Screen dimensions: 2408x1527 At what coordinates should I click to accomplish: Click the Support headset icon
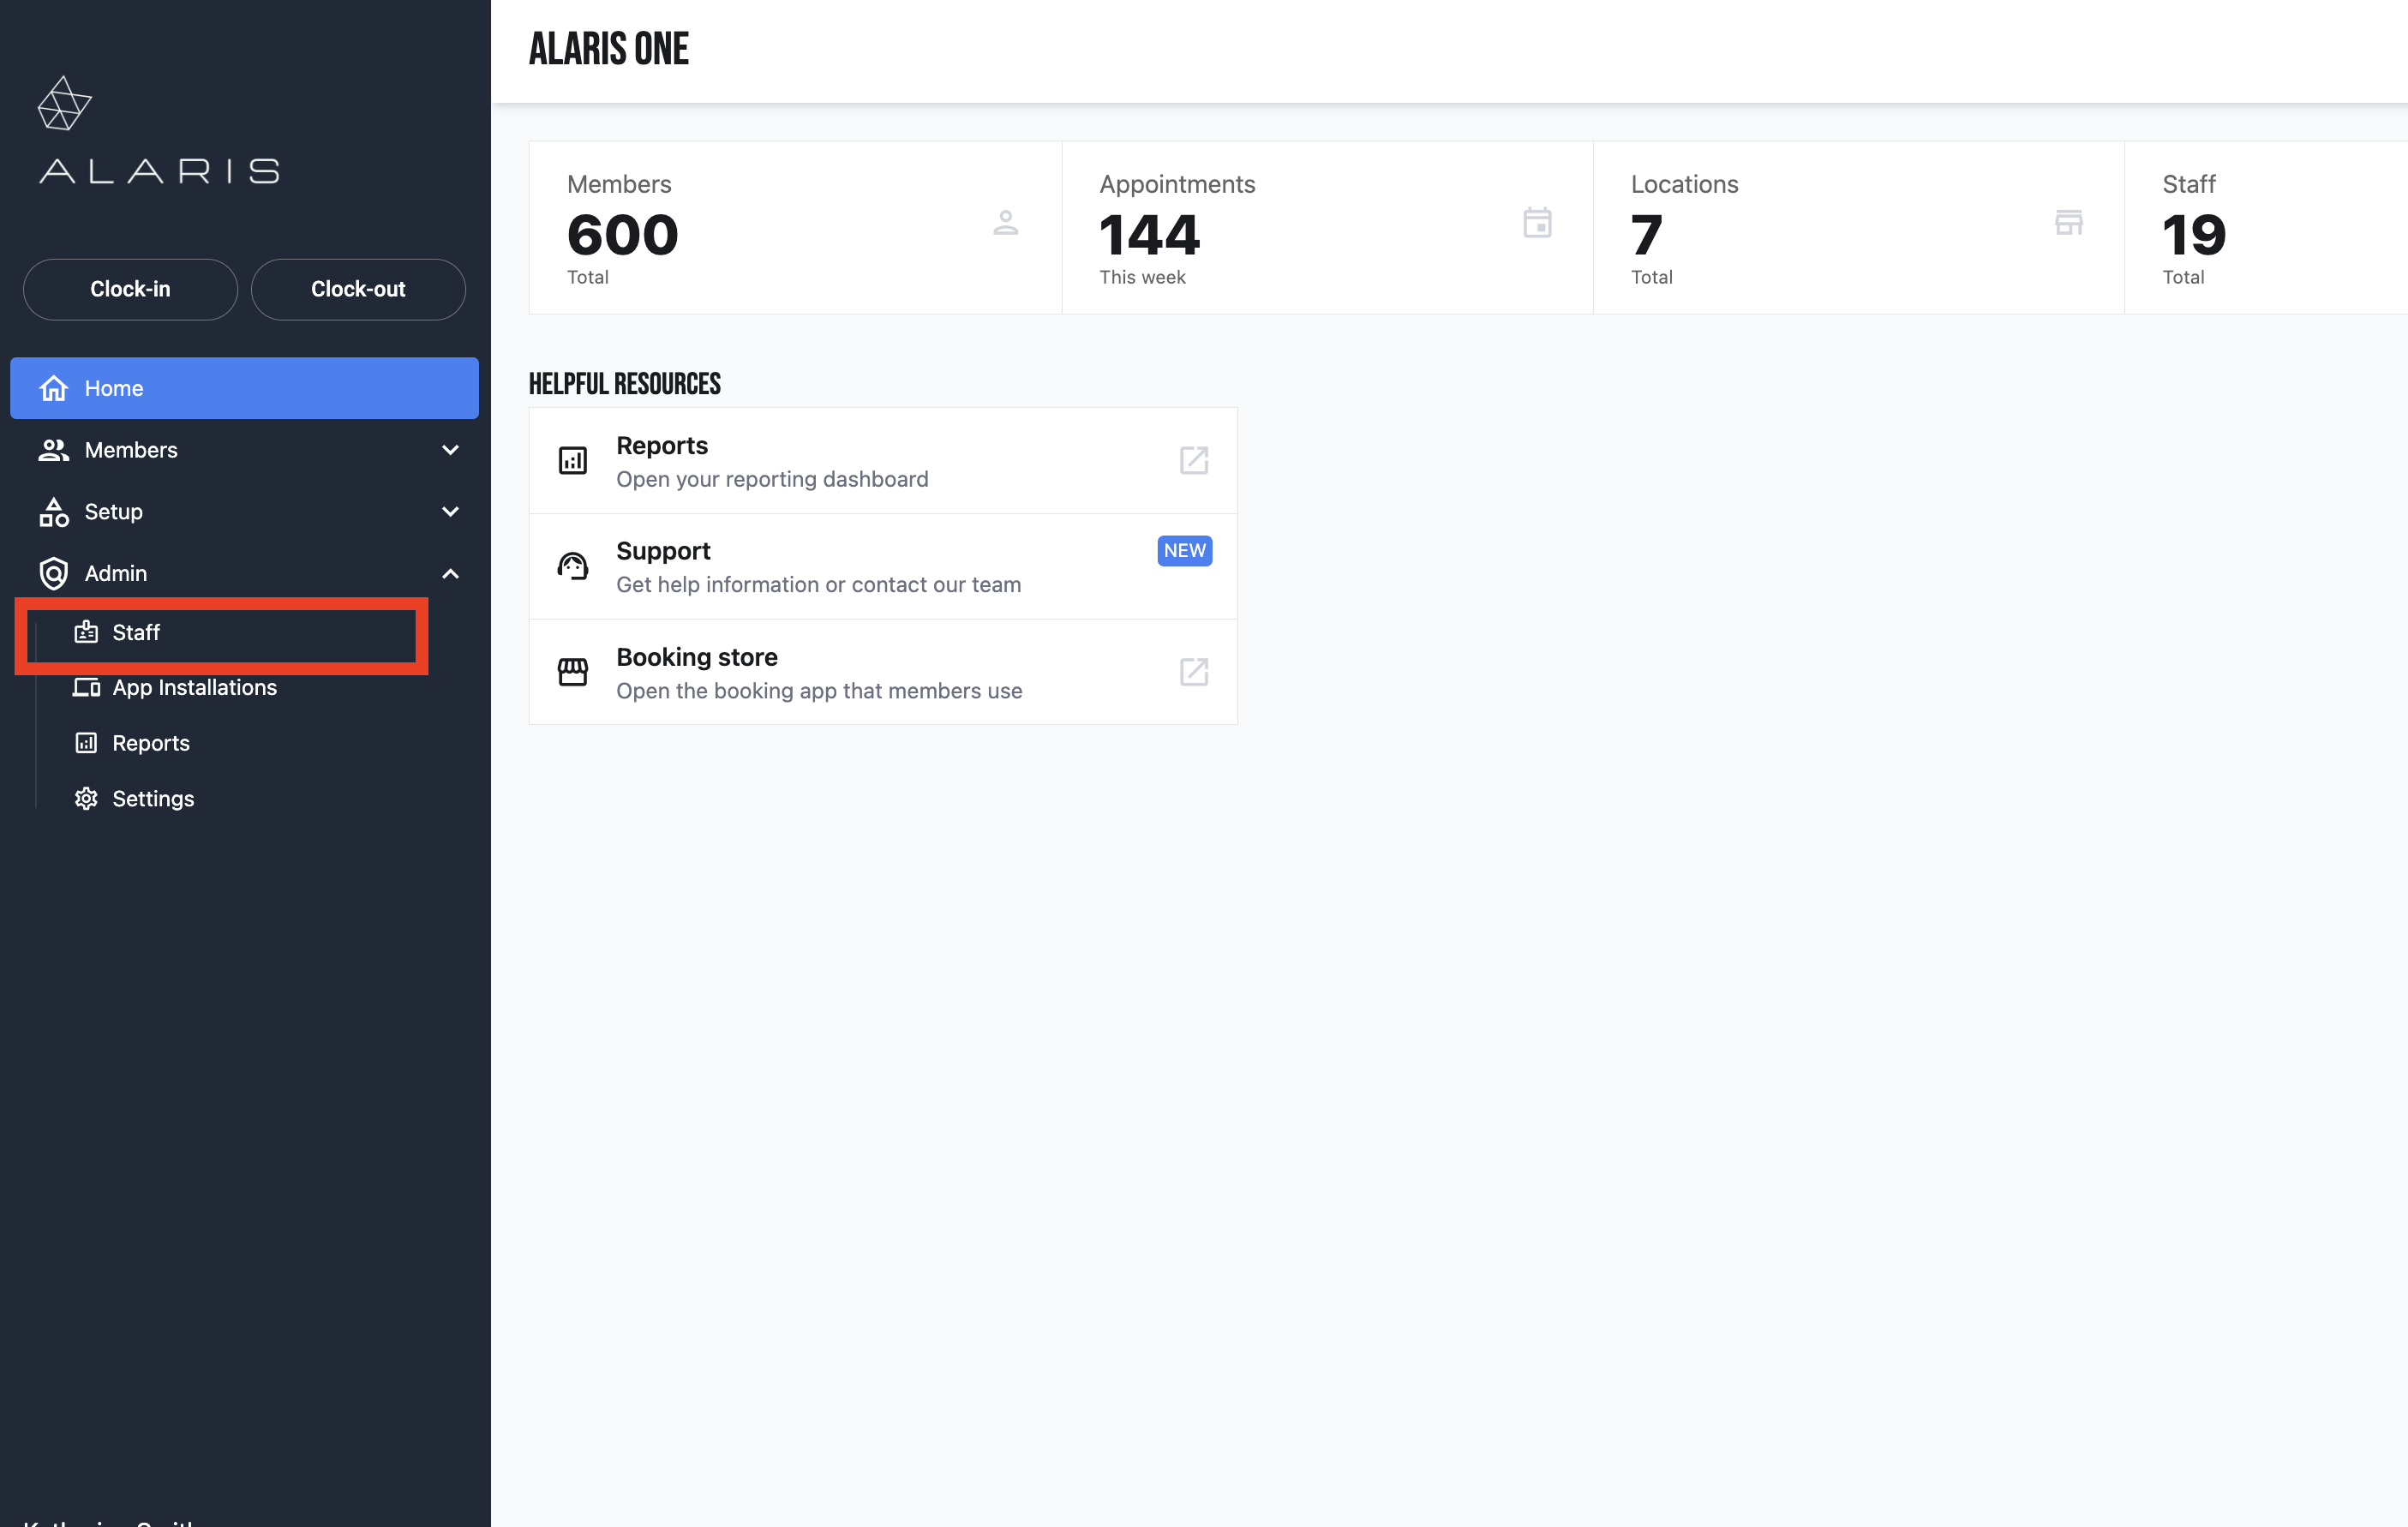coord(572,567)
